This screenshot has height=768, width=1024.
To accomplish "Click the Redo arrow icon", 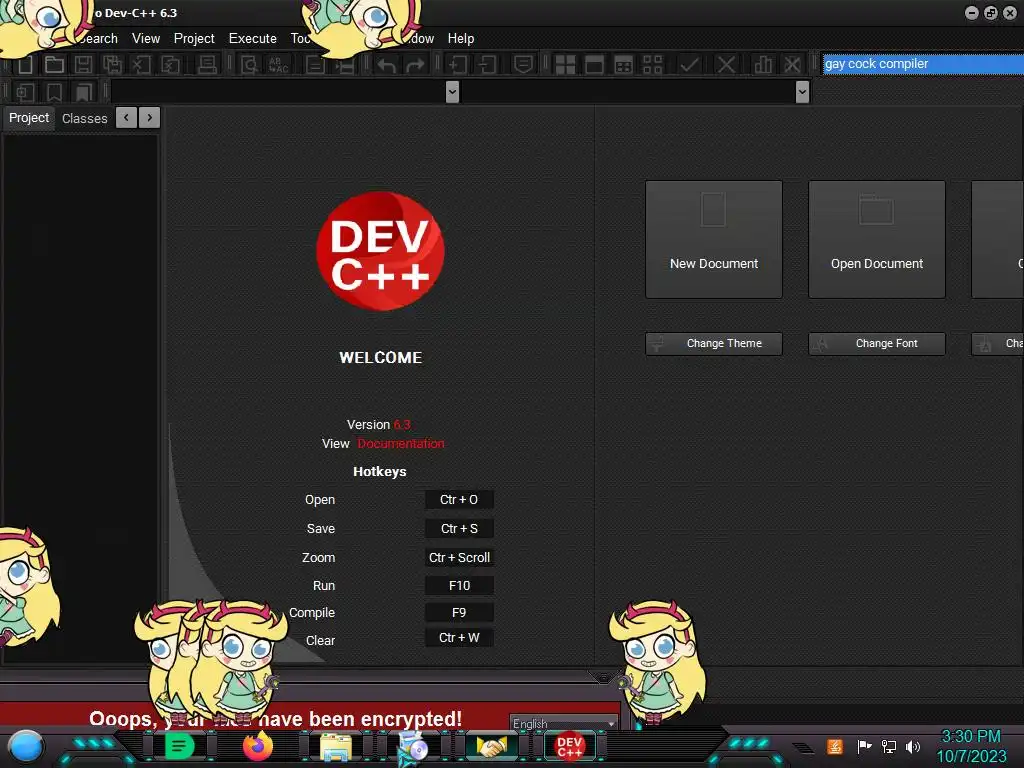I will coord(415,64).
